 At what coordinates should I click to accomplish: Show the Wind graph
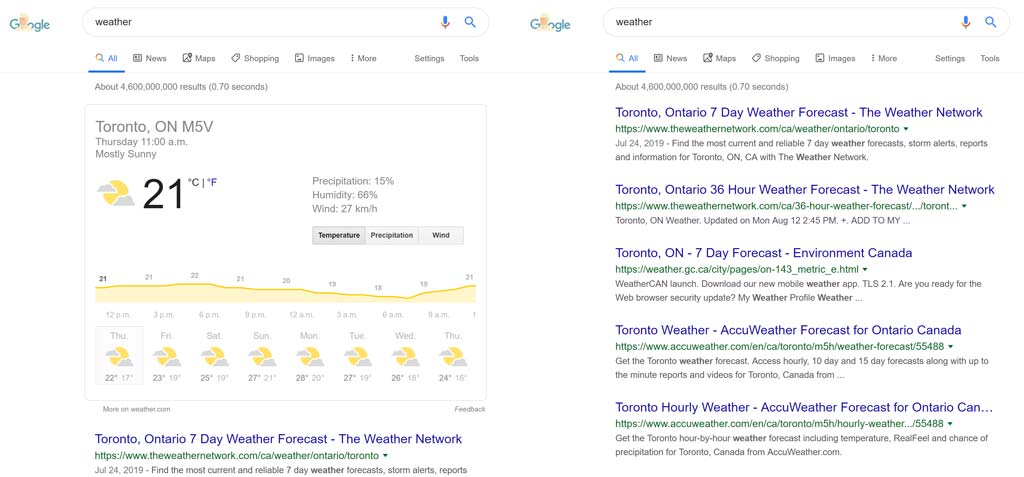(441, 235)
